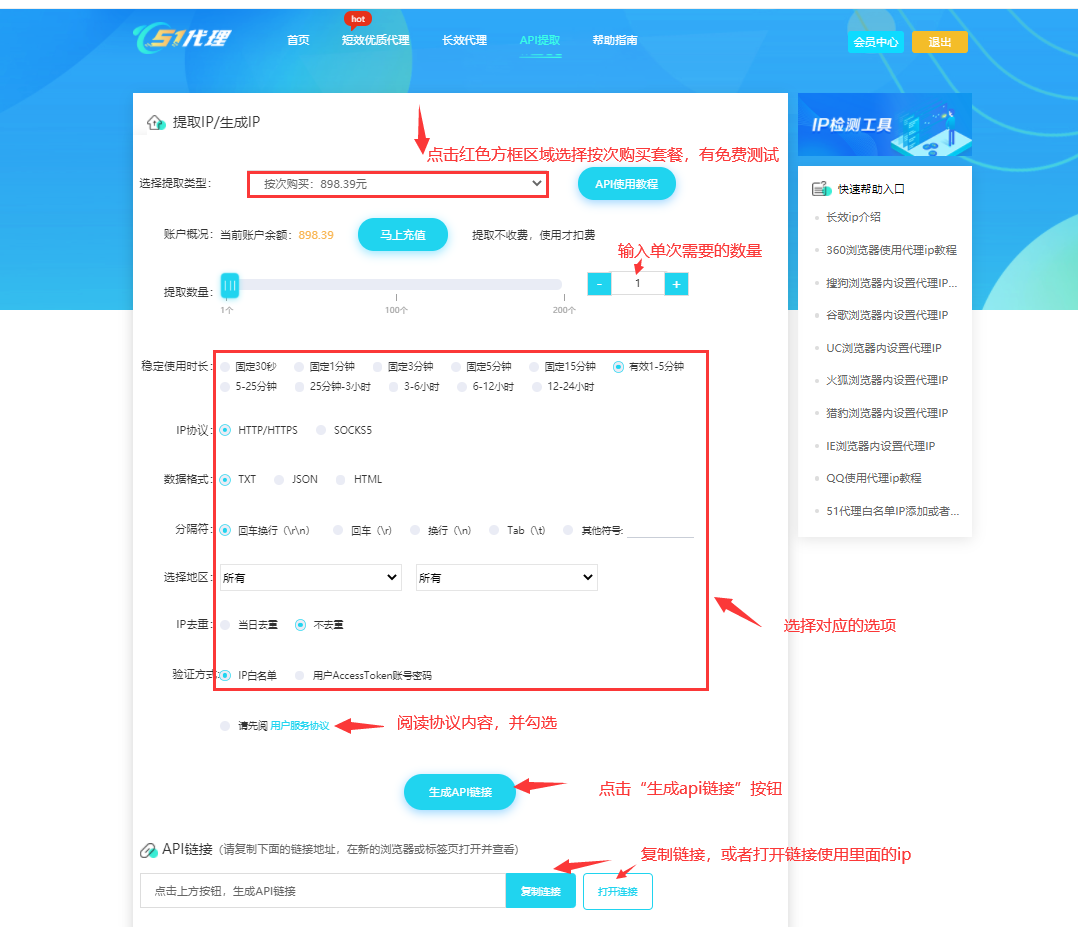Screen dimensions: 1078x927
Task: Decrease quantity with the minus button
Action: (600, 284)
